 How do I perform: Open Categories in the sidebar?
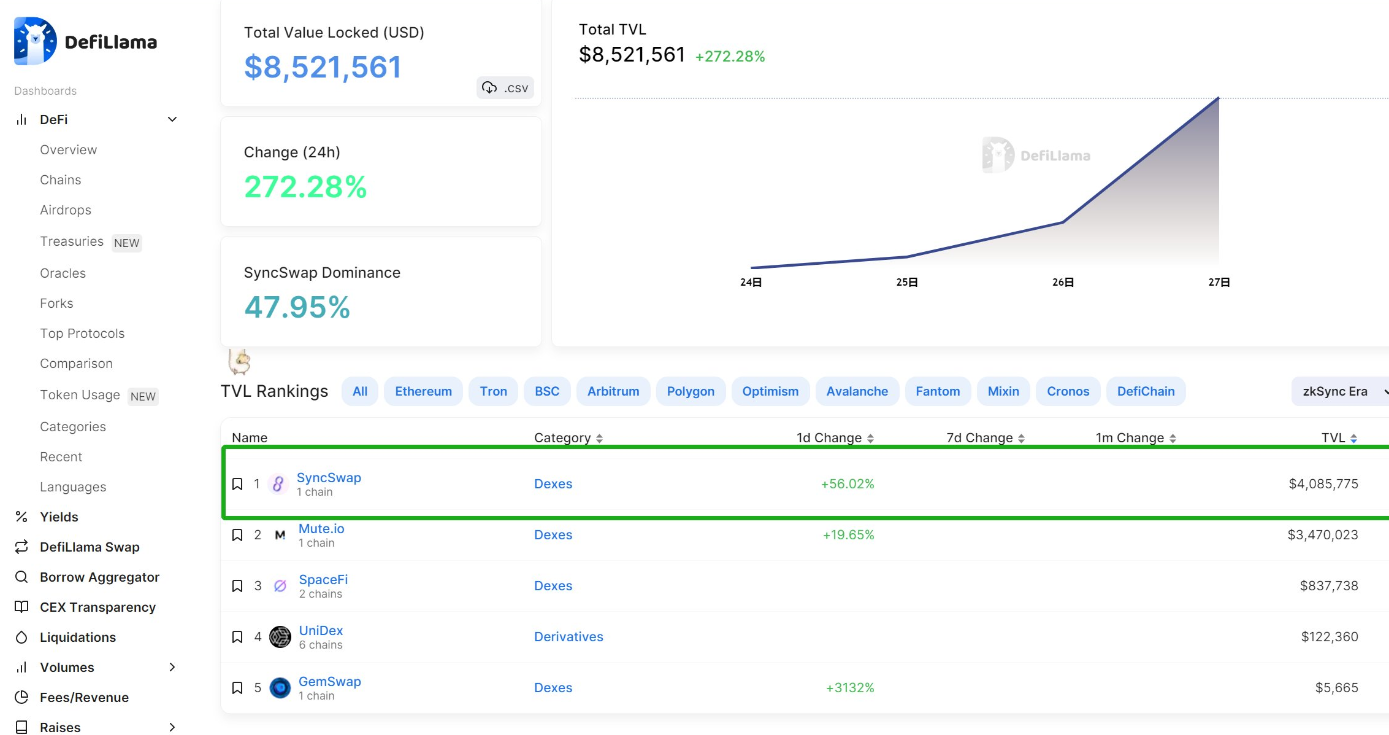(73, 426)
